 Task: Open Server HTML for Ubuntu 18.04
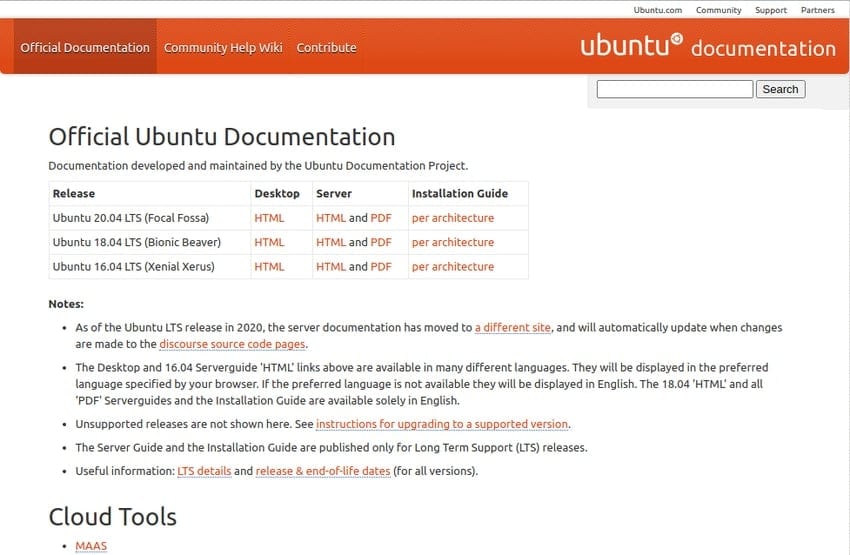click(x=331, y=242)
